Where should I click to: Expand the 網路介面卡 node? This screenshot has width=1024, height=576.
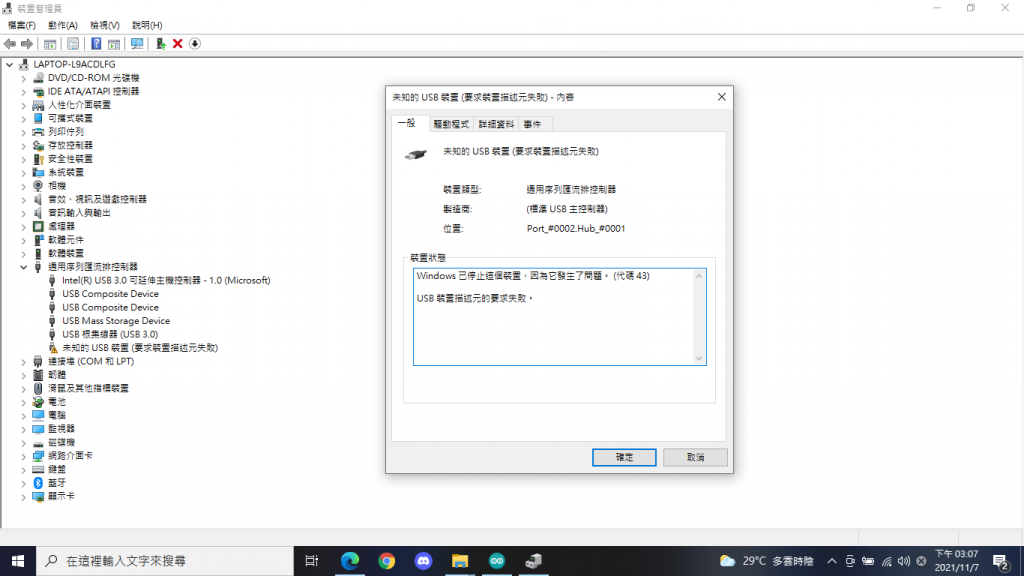[24, 456]
